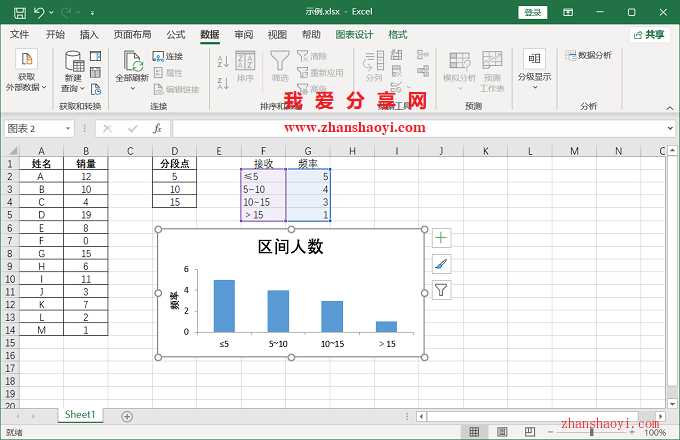The image size is (680, 440).
Task: Click the chart title 区间人数
Action: pyautogui.click(x=290, y=247)
